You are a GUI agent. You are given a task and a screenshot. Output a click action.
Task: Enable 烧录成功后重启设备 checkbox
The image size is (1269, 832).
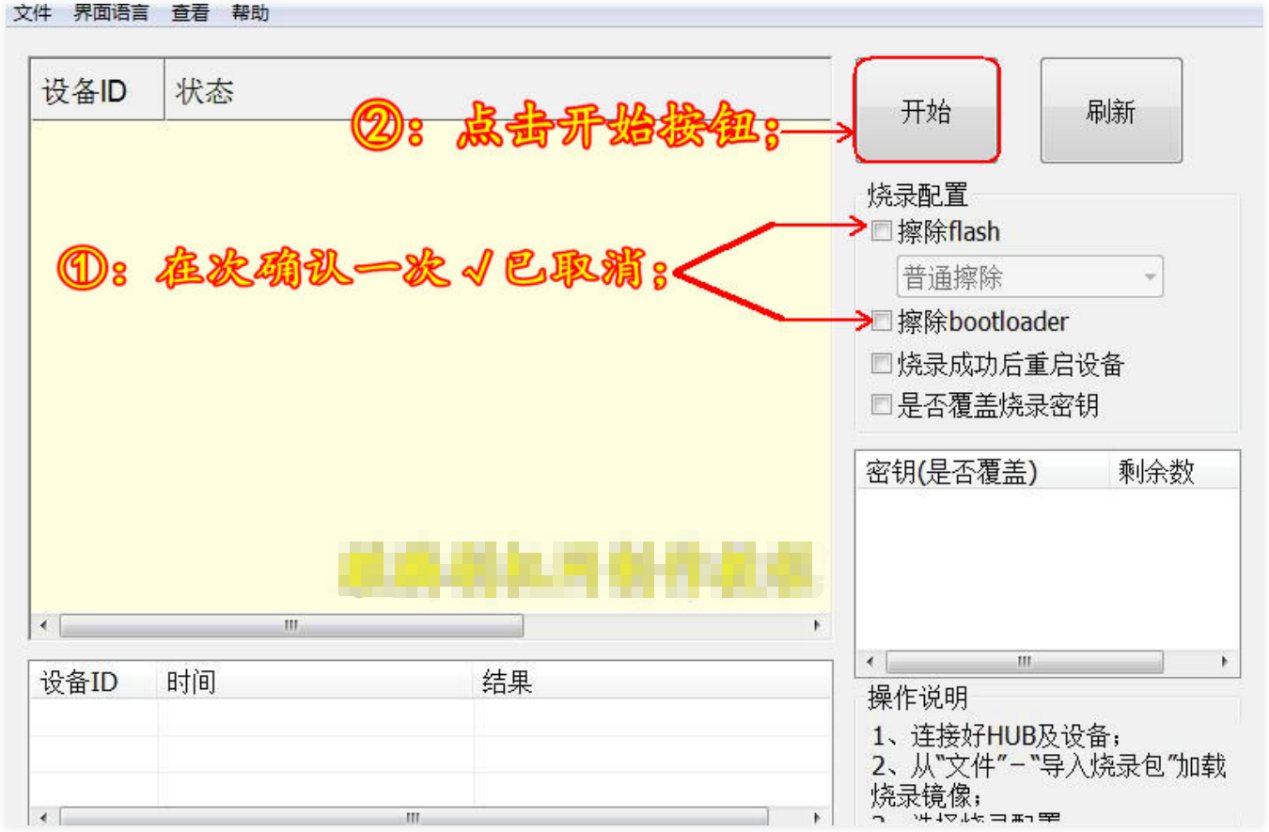pyautogui.click(x=881, y=364)
